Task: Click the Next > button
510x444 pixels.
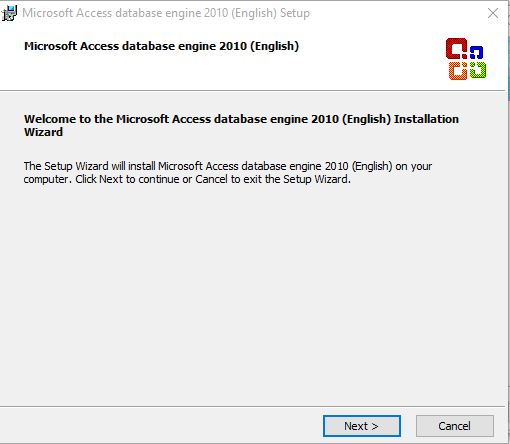Action: (x=362, y=426)
